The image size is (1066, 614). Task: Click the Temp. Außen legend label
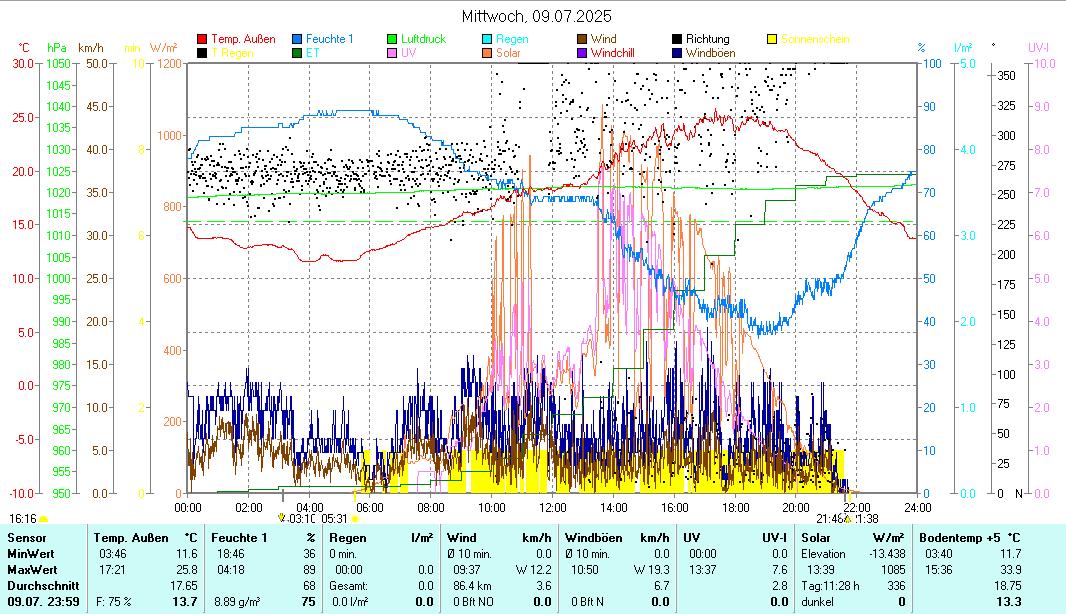point(243,39)
